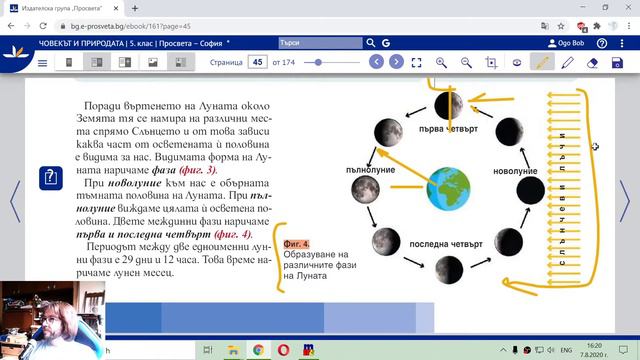Open the question task icon beside the text

[x=51, y=178]
